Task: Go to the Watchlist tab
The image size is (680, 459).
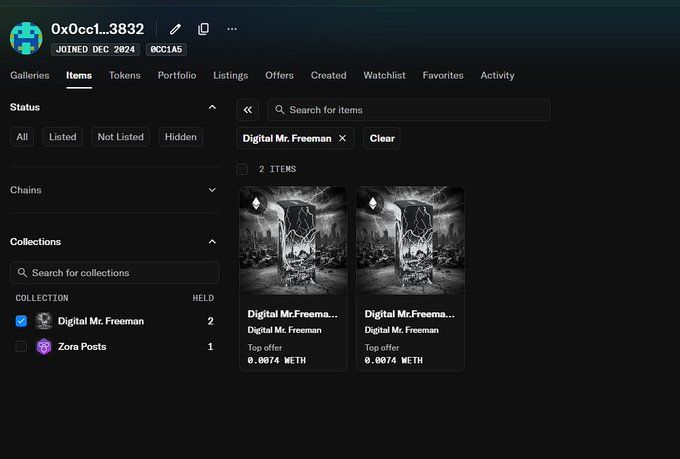Action: (384, 75)
